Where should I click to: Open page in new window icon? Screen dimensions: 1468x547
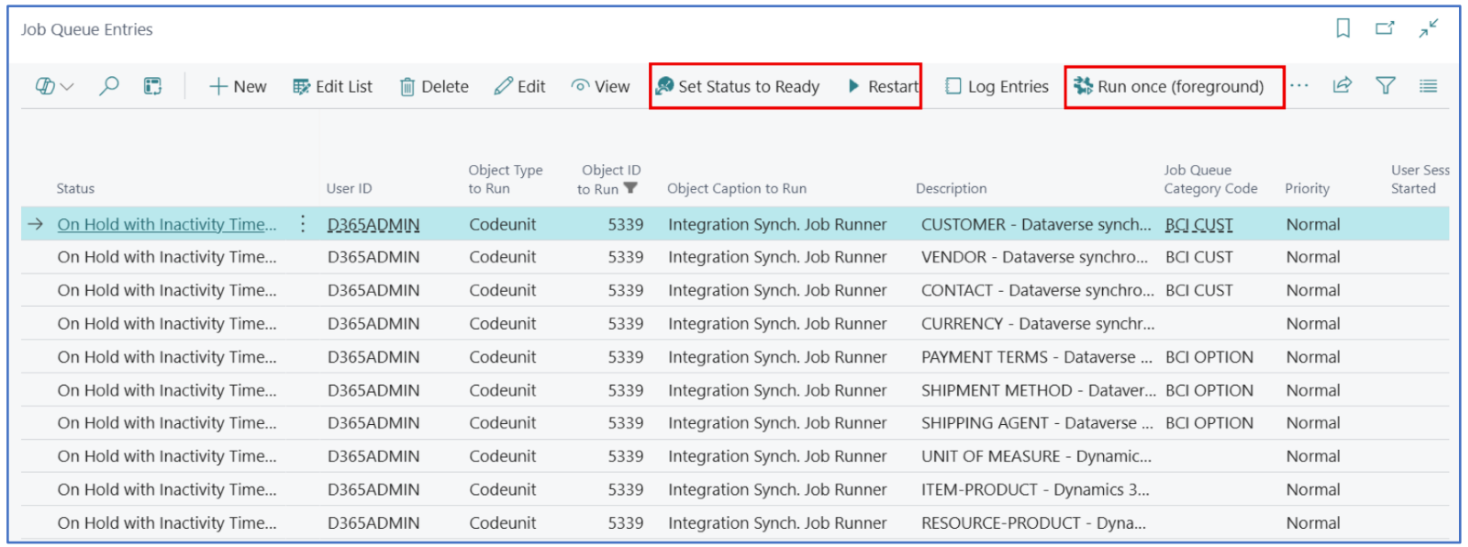pos(1385,29)
